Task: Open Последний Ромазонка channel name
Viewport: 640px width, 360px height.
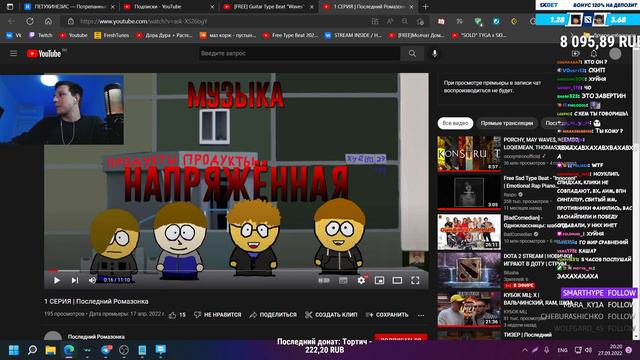Action: coord(96,337)
